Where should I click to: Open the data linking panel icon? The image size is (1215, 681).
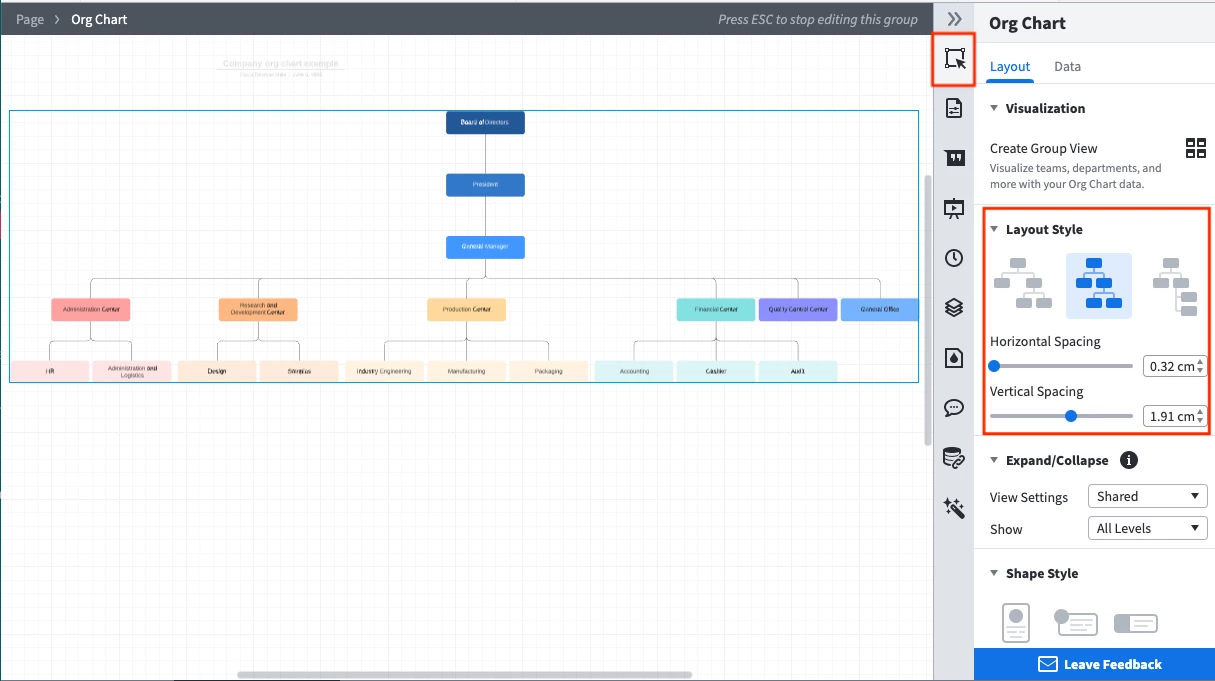pos(954,457)
